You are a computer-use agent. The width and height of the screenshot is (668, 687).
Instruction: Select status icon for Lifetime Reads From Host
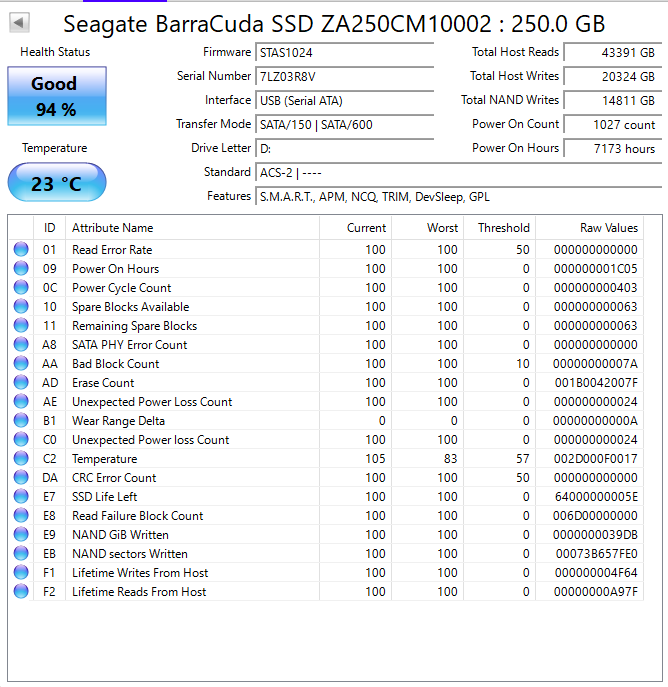(x=21, y=591)
